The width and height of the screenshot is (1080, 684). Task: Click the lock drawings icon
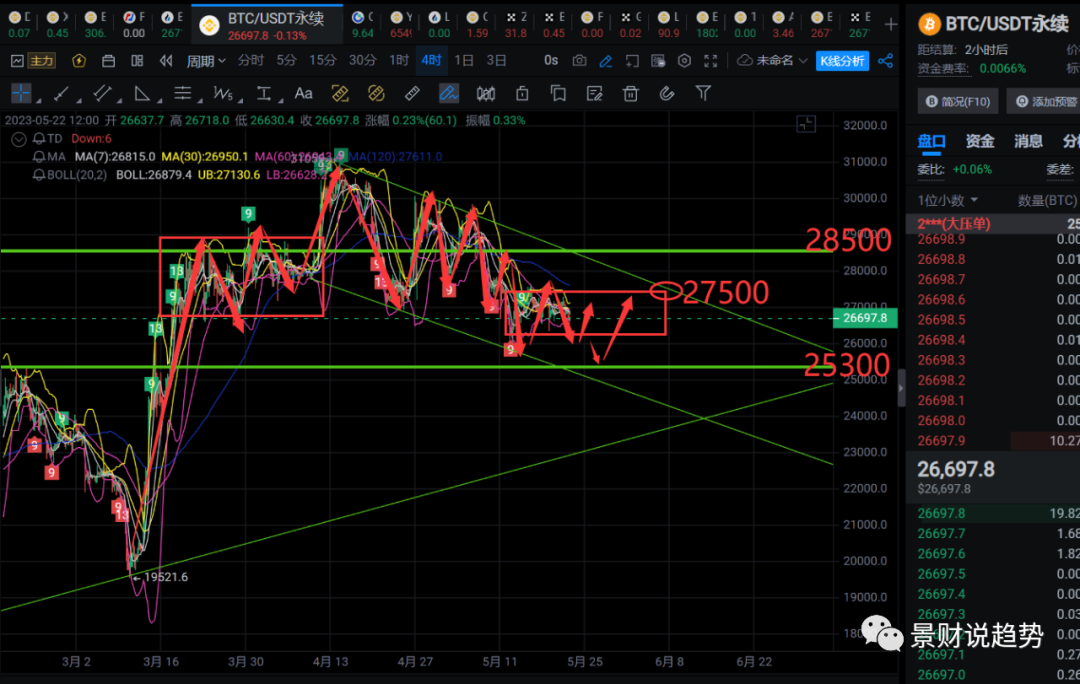click(x=522, y=93)
